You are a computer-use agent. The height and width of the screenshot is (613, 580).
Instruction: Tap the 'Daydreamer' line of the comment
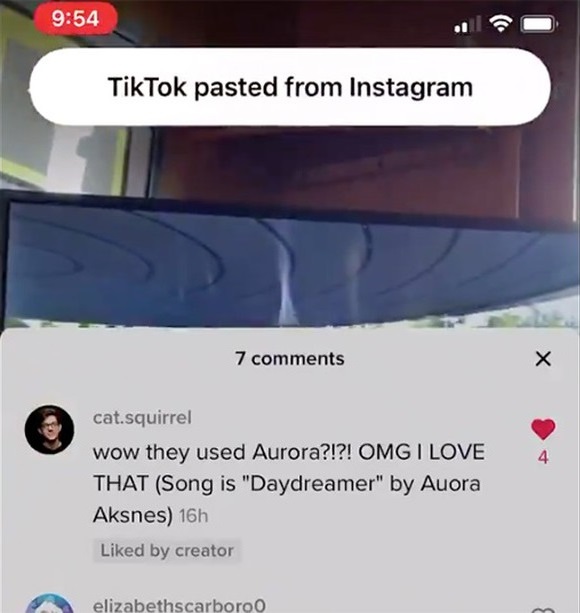tap(286, 484)
